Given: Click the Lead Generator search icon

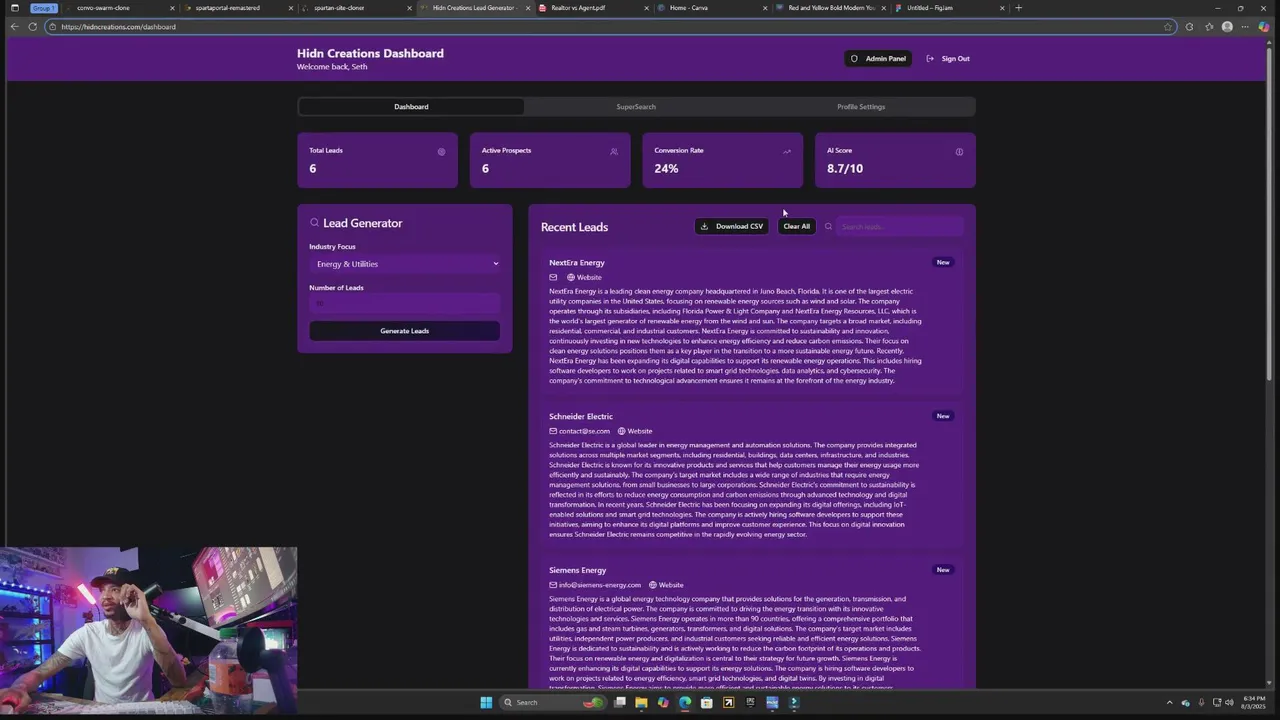Looking at the screenshot, I should pyautogui.click(x=314, y=223).
